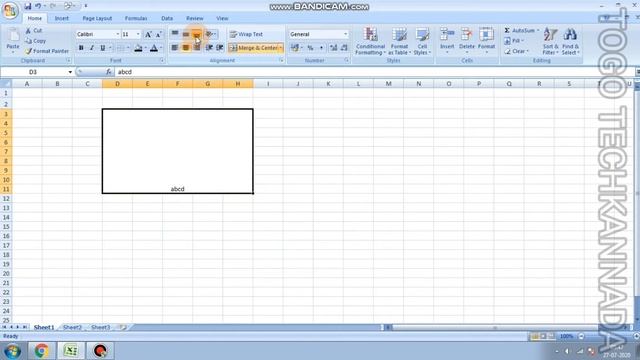Screen dimensions: 640x360
Task: Expand the Alignment dialog launcher
Action: click(281, 60)
